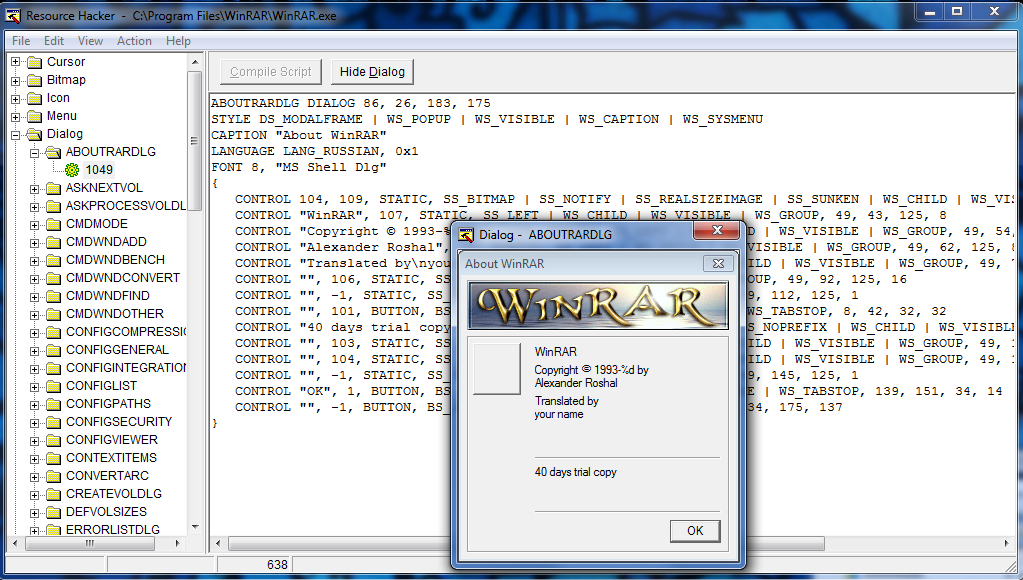Click the CMDWNDFIND folder icon
The width and height of the screenshot is (1023, 580).
(53, 296)
